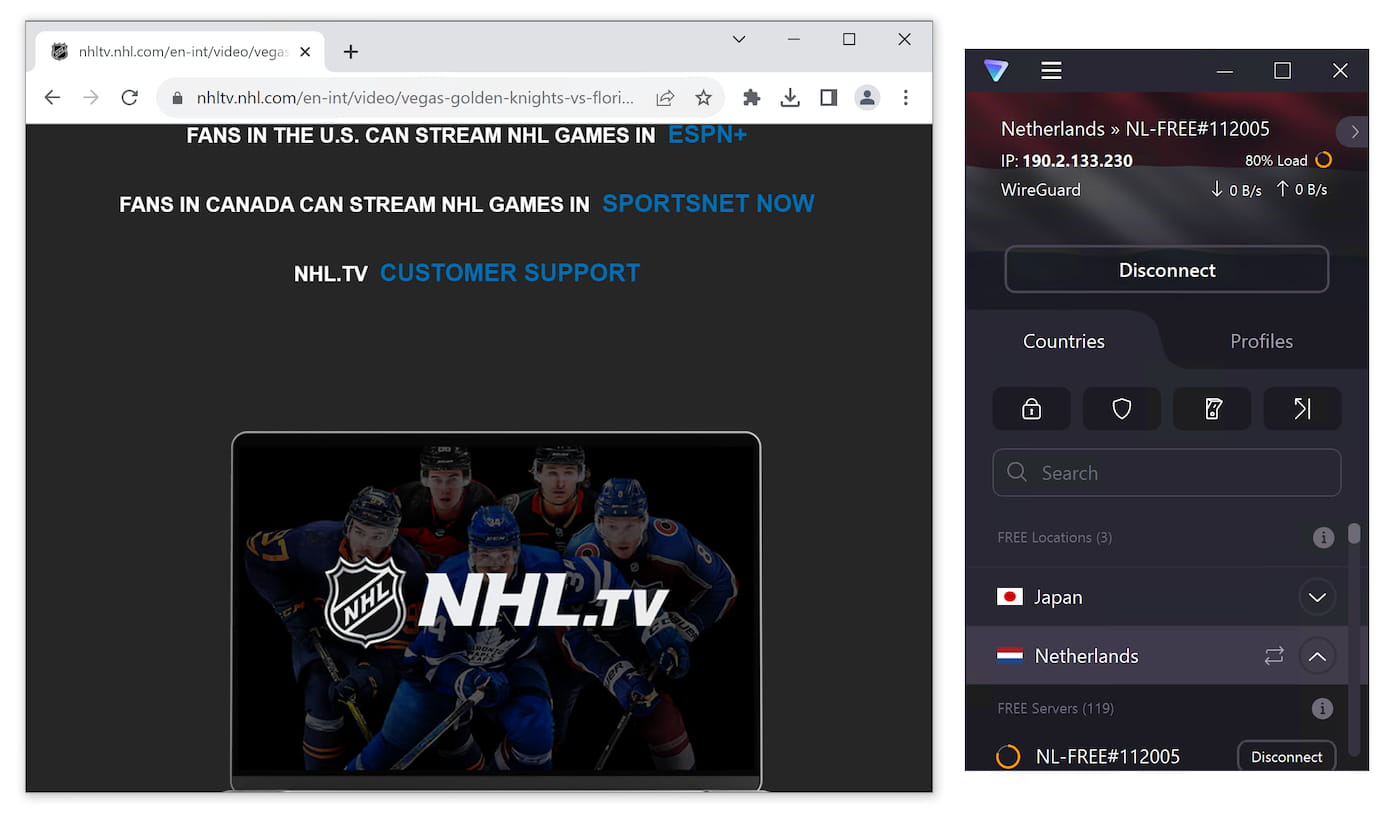Switch to the Countries tab
The height and width of the screenshot is (821, 1400).
pos(1064,341)
